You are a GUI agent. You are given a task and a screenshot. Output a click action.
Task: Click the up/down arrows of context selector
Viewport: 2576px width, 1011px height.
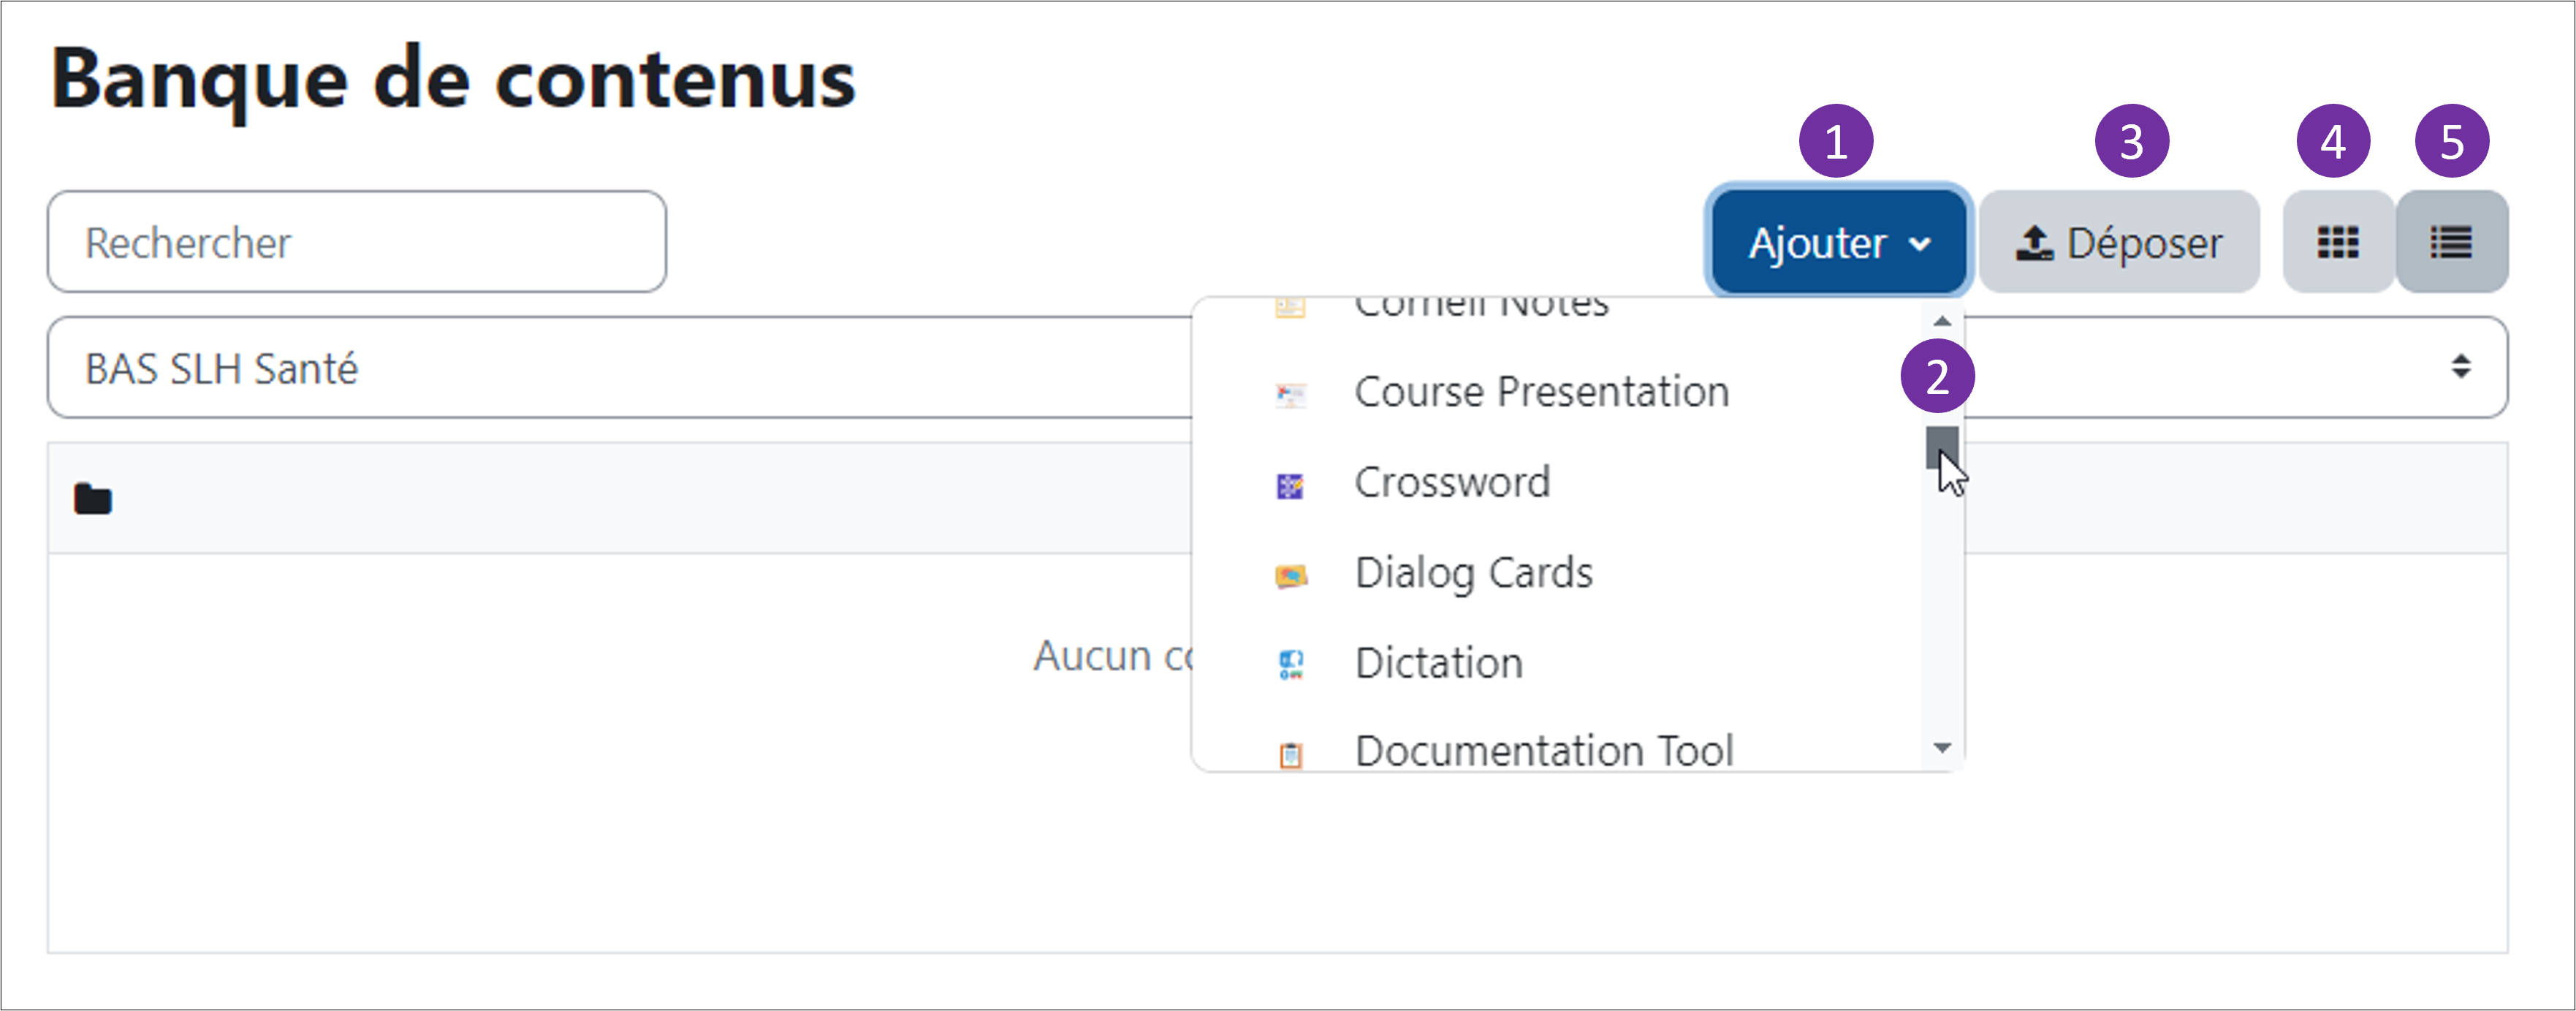tap(2460, 367)
